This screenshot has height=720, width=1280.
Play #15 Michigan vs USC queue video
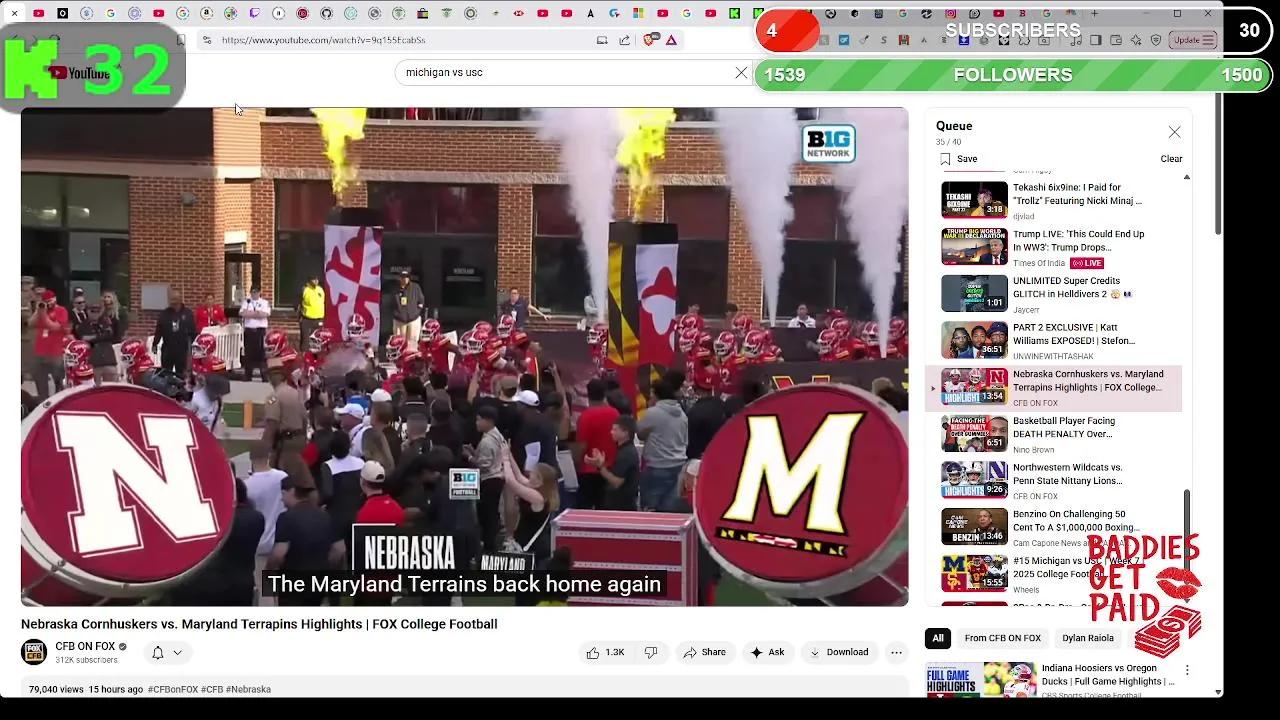click(x=1060, y=573)
